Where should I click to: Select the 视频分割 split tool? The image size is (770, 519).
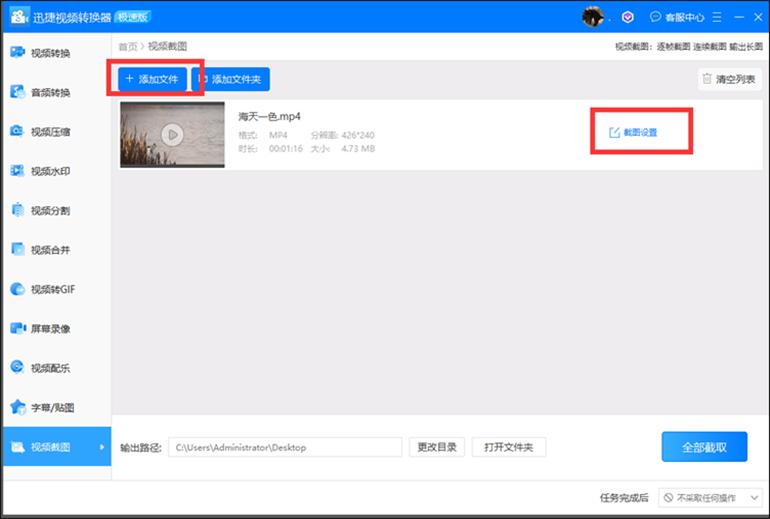(x=50, y=210)
